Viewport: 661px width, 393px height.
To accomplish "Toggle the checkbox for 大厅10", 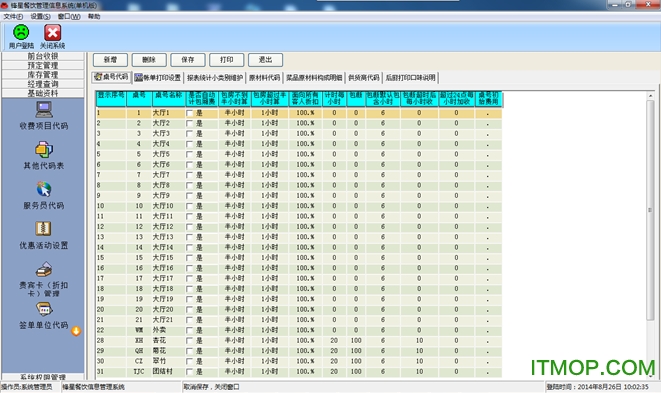I will pos(189,207).
